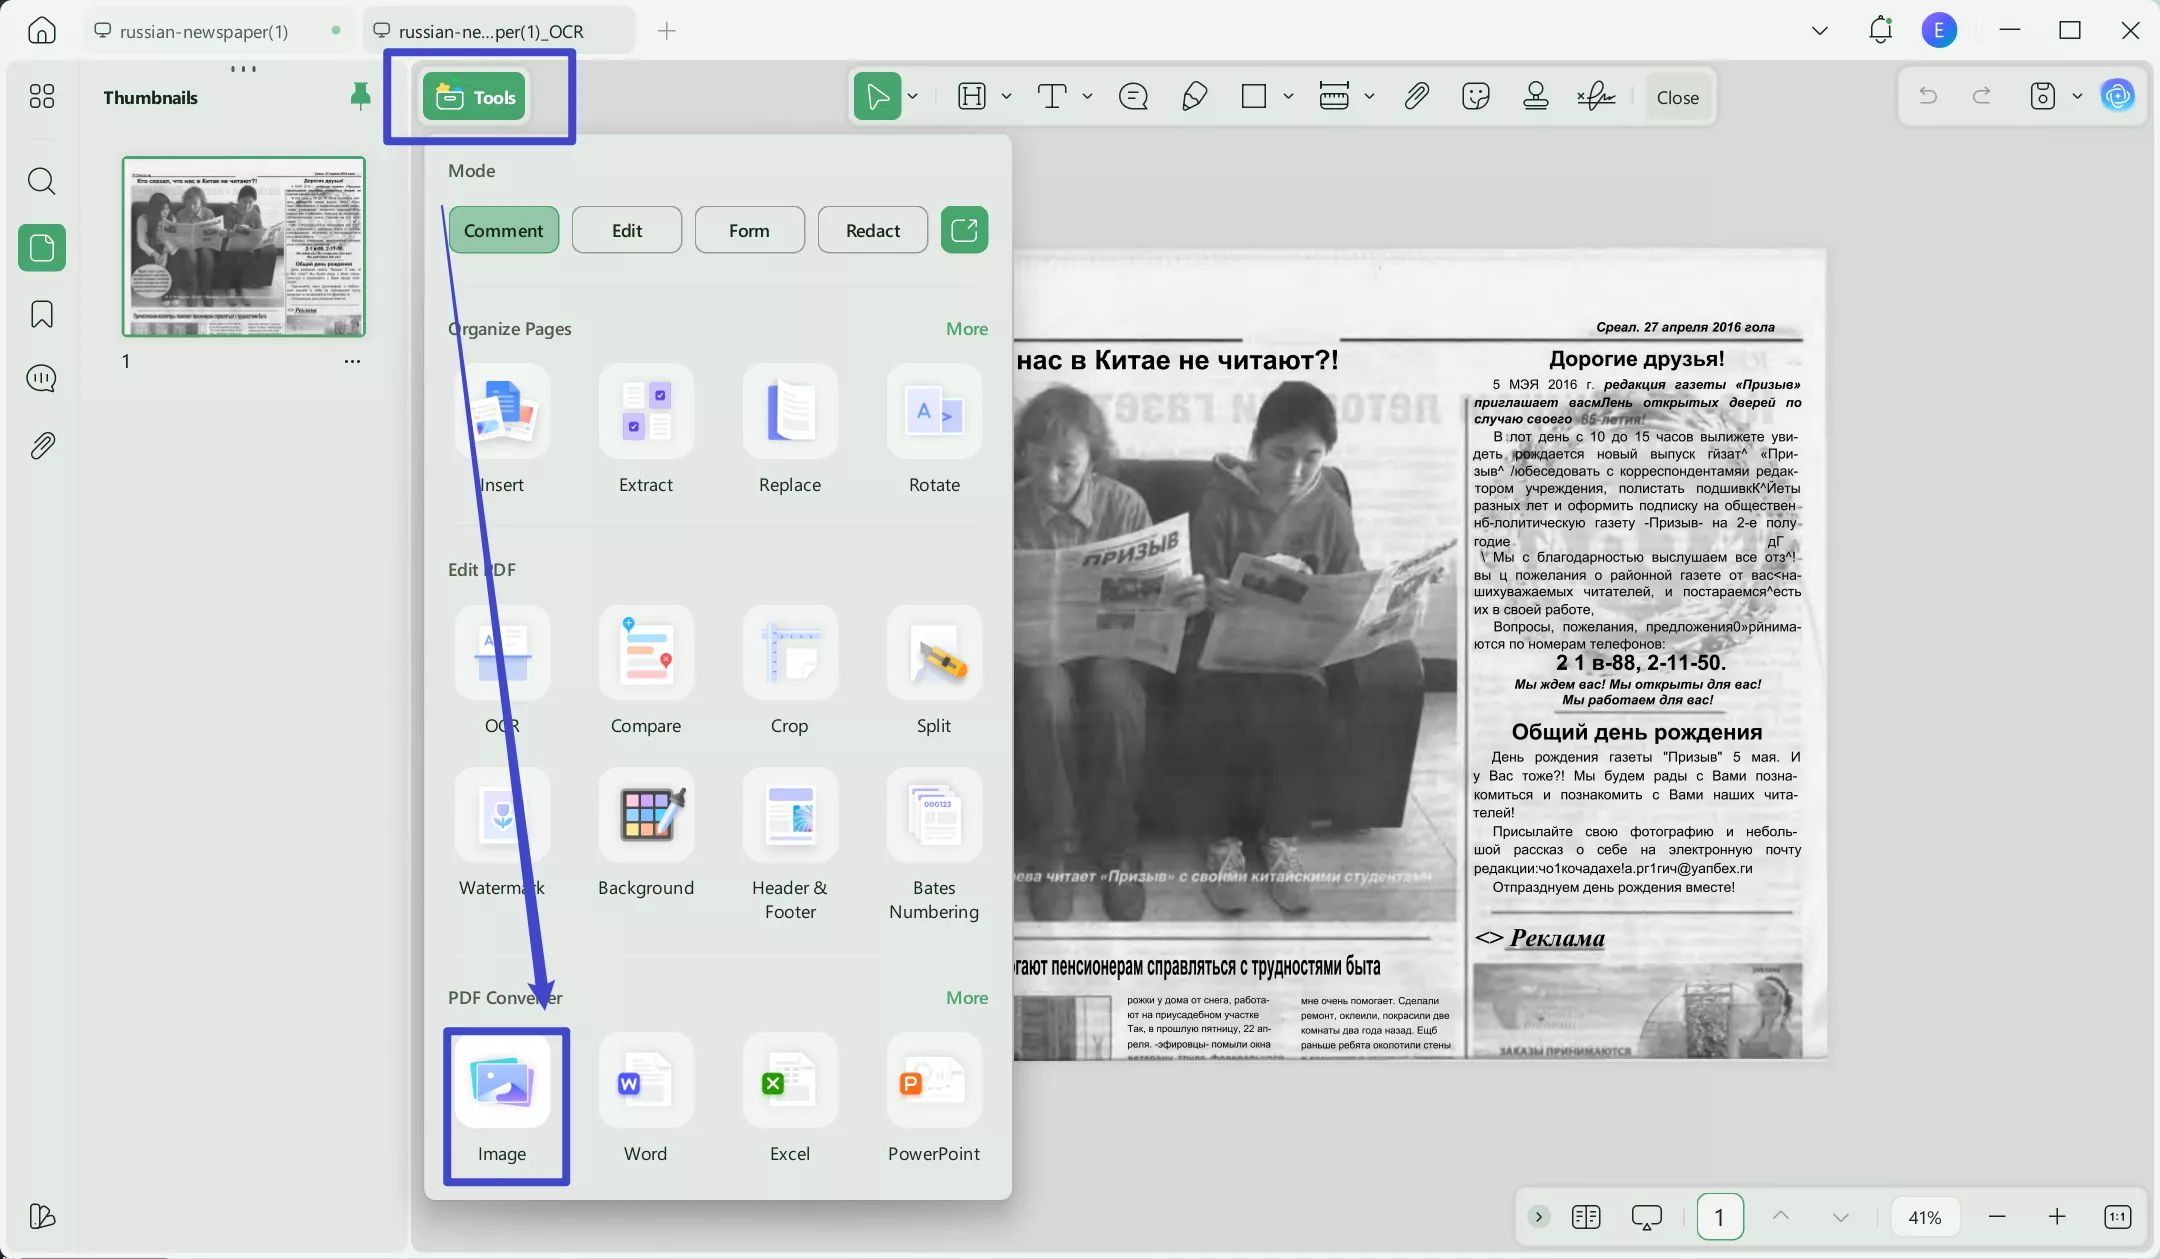
Task: Open the Search panel in the sidebar
Action: click(41, 181)
